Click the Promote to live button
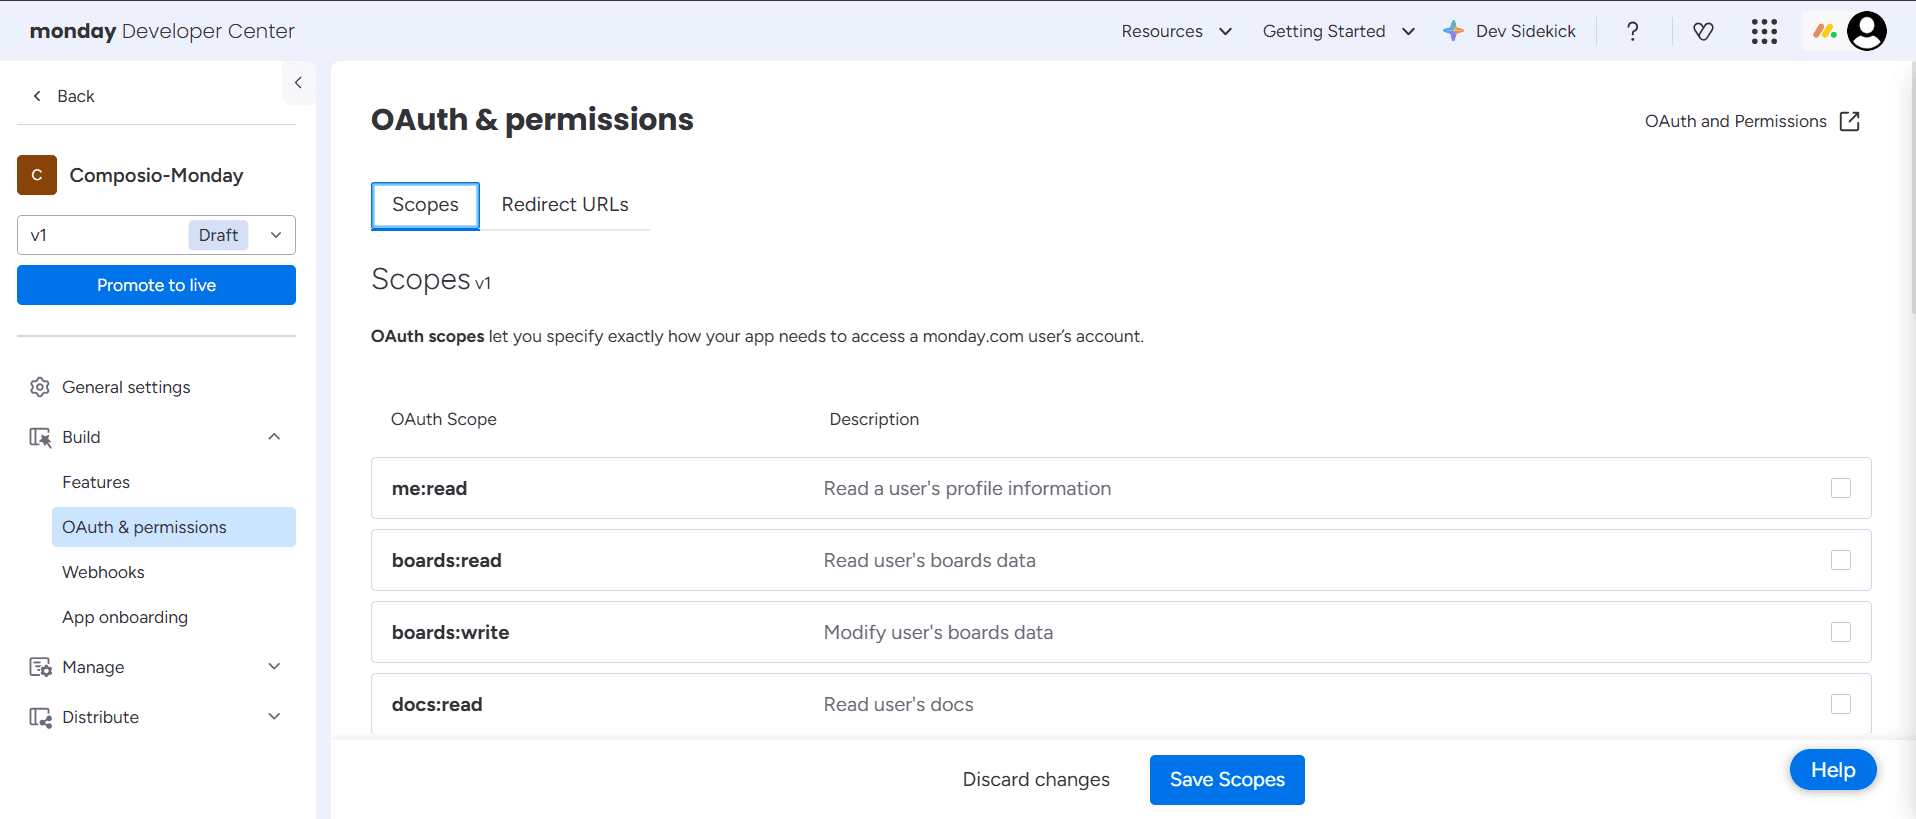Image resolution: width=1916 pixels, height=819 pixels. pos(156,285)
